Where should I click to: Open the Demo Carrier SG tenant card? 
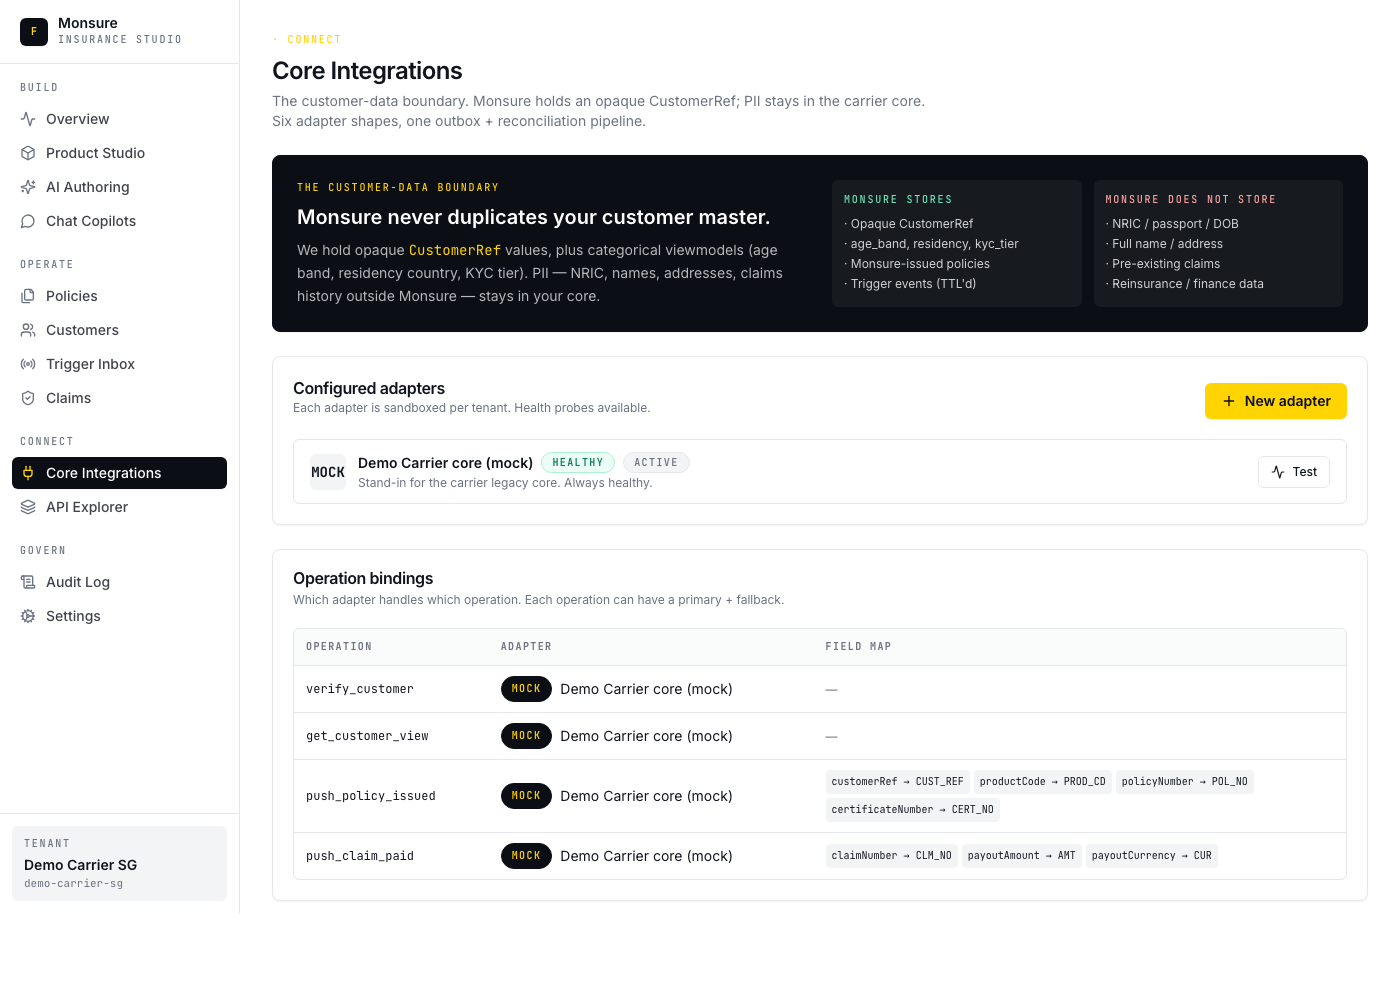(x=119, y=863)
